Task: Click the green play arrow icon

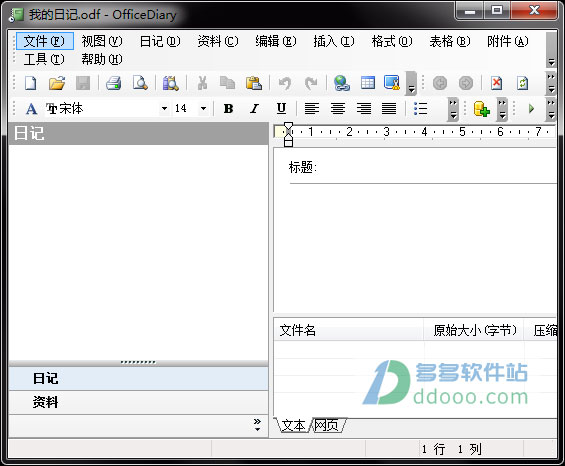Action: 531,108
